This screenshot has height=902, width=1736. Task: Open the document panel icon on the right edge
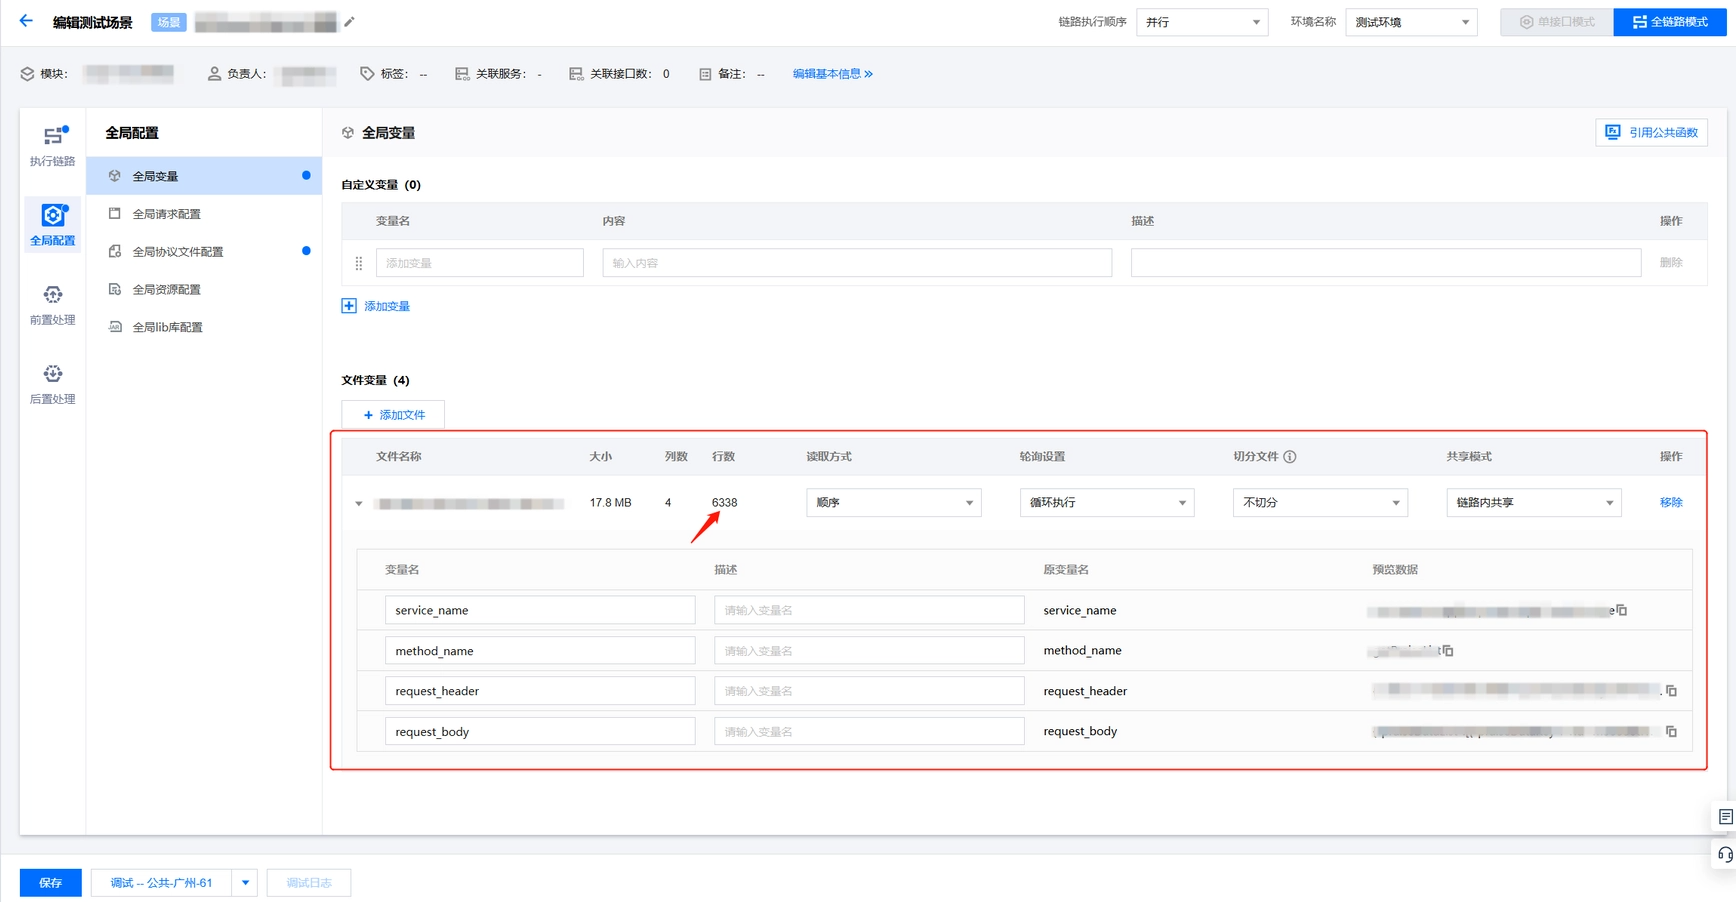[1725, 817]
